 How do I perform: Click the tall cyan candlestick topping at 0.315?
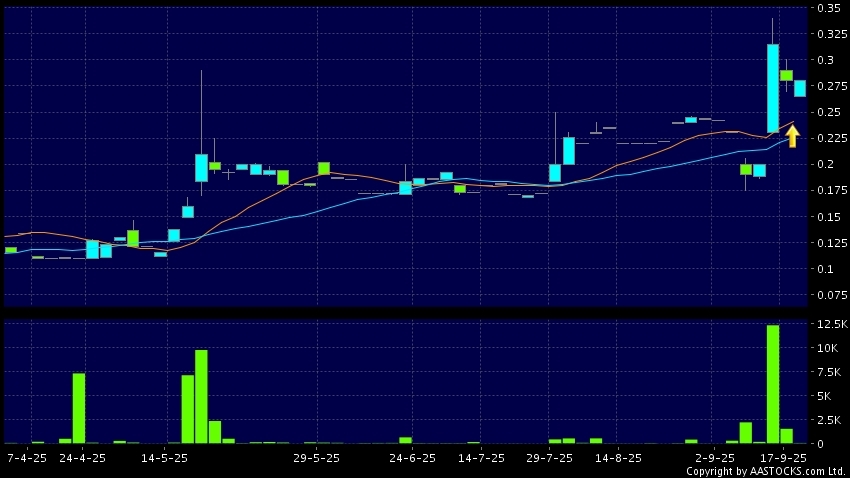(773, 88)
